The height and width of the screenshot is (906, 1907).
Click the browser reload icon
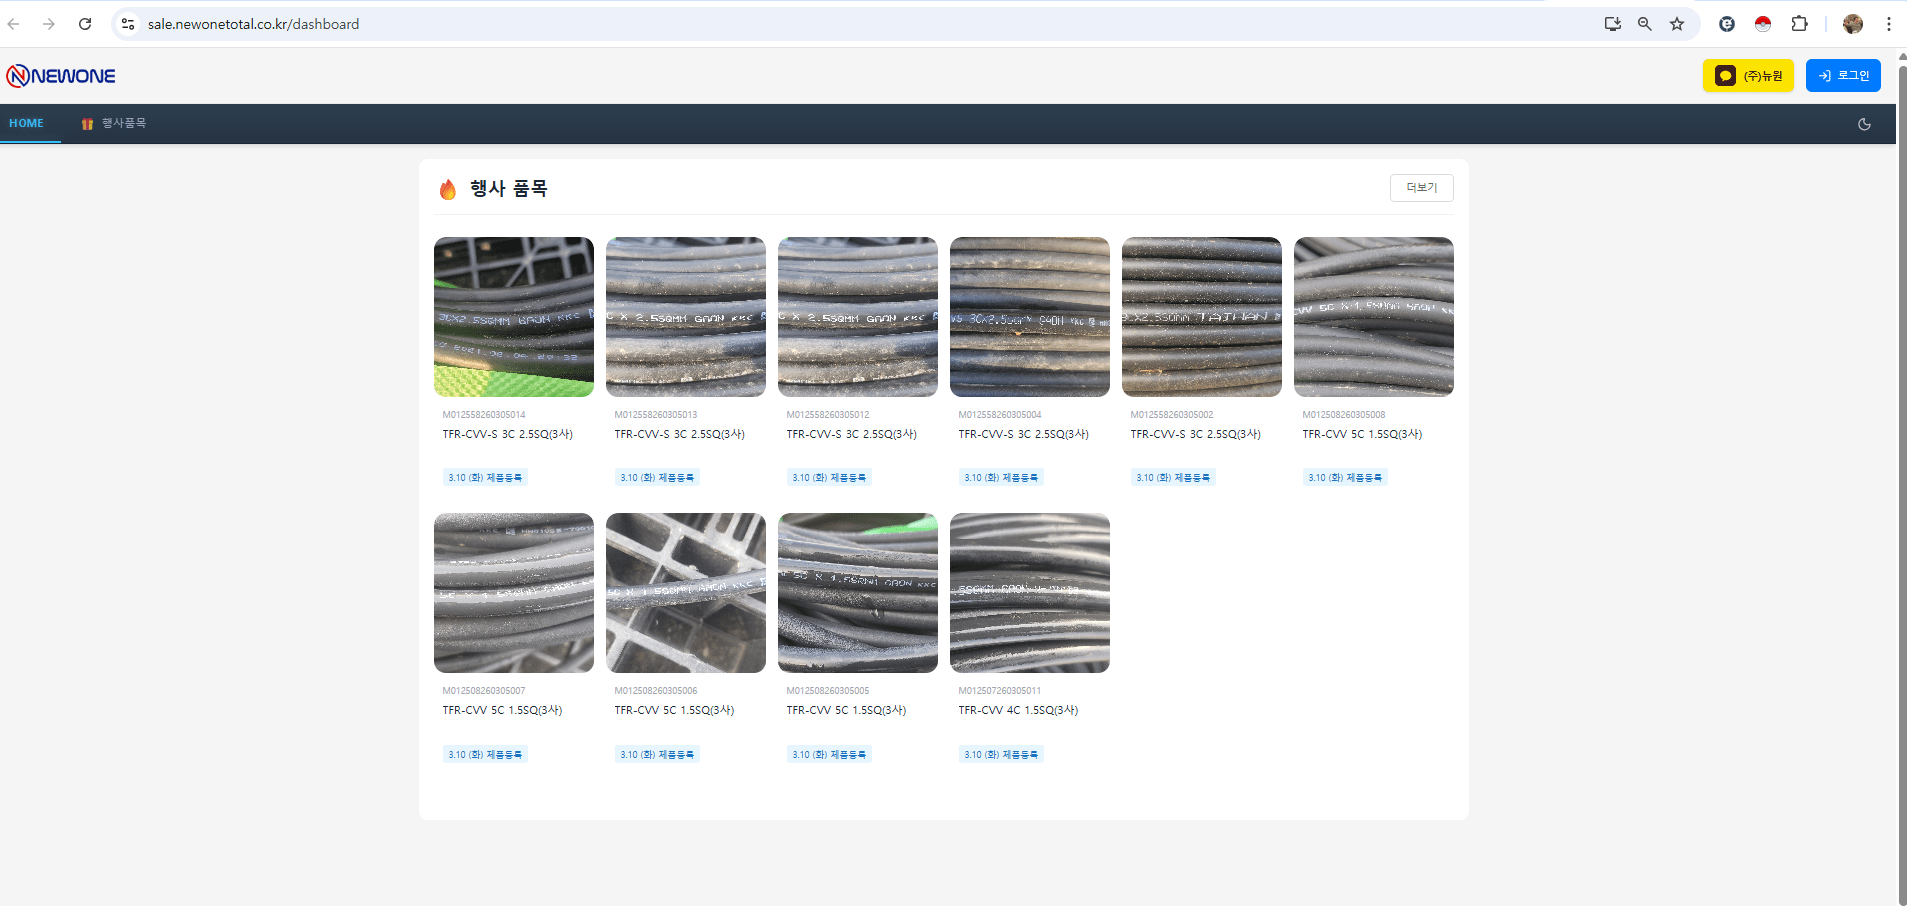tap(85, 24)
